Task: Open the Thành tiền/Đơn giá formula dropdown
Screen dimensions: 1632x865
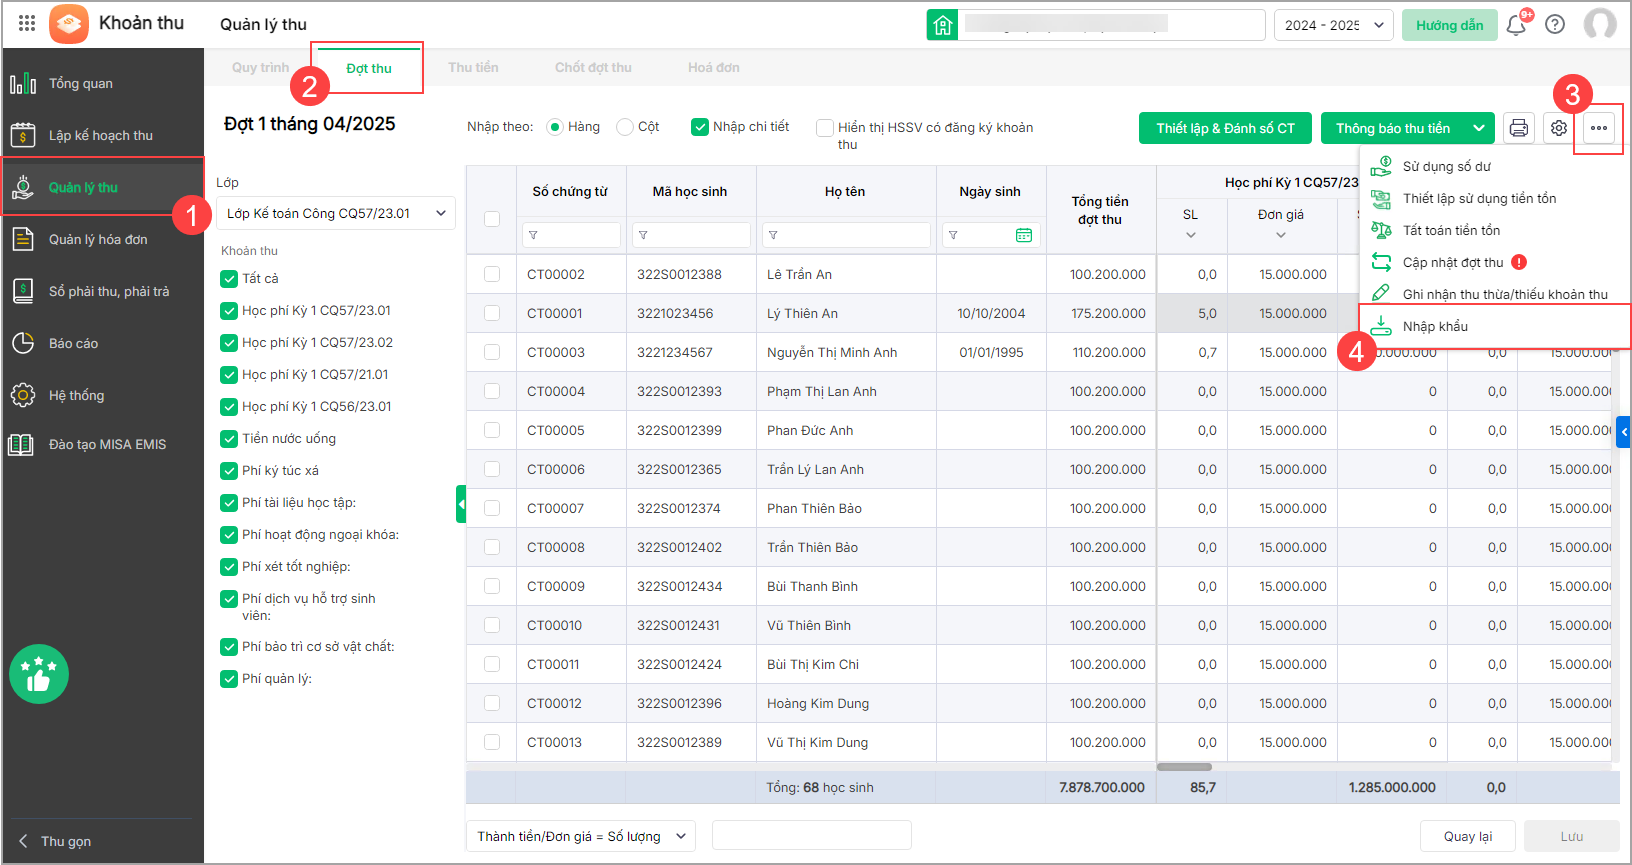Action: coord(581,836)
